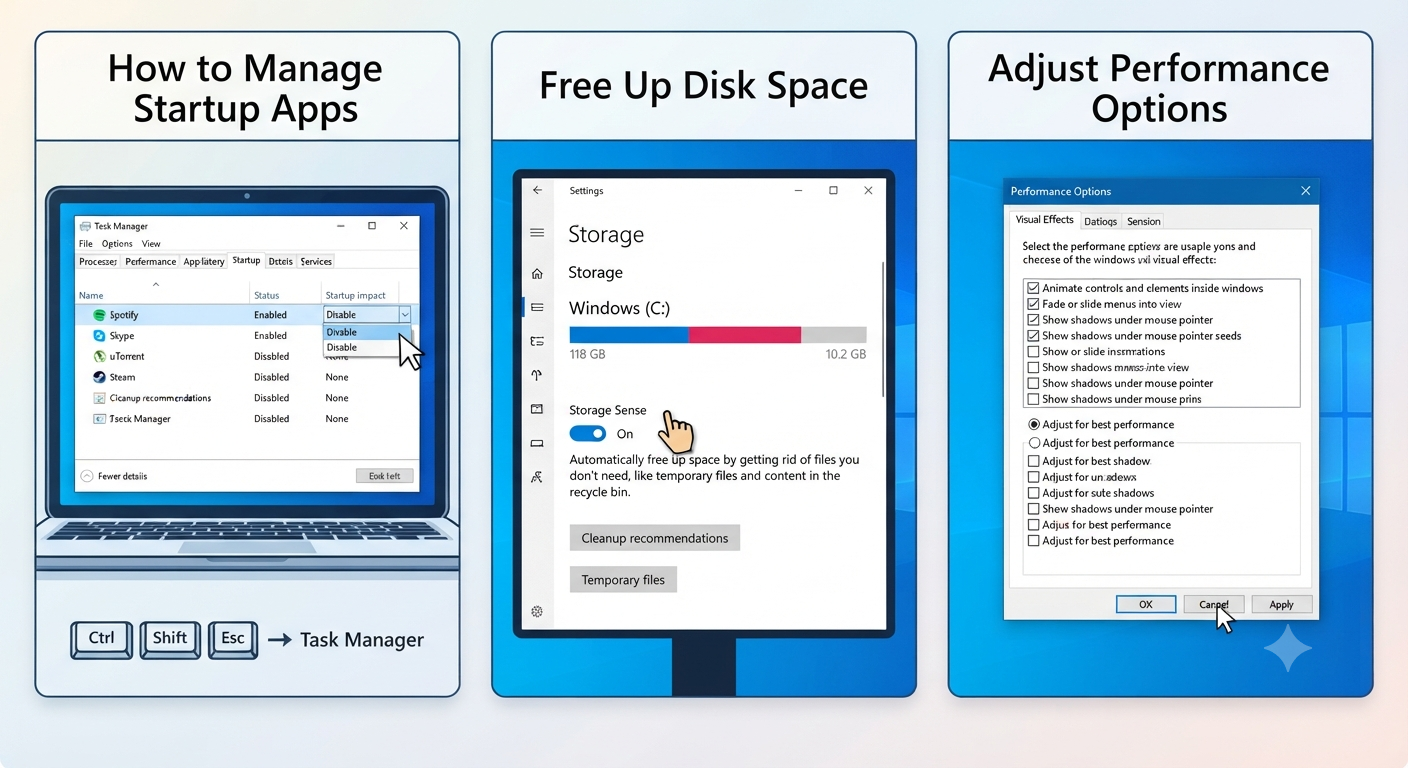Open Spotify's startup impact dropdown arrow
The height and width of the screenshot is (768, 1408).
[x=405, y=315]
